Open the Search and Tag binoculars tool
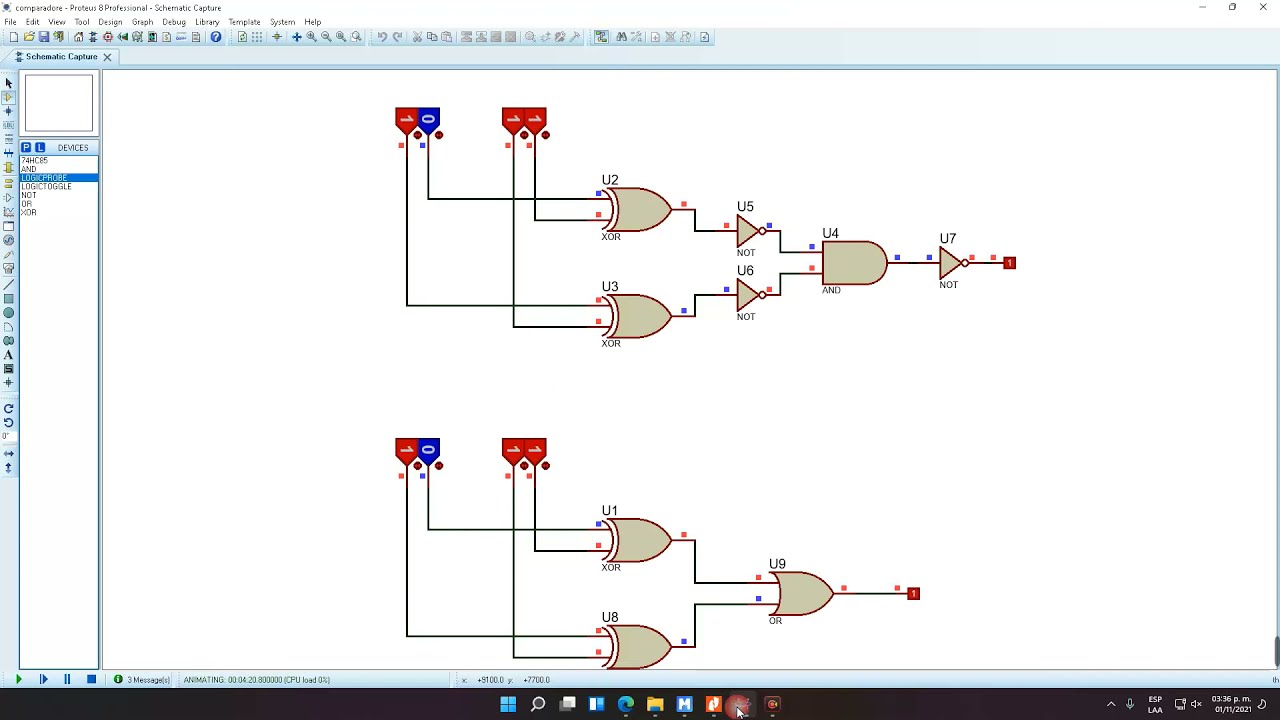1280x720 pixels. point(621,37)
